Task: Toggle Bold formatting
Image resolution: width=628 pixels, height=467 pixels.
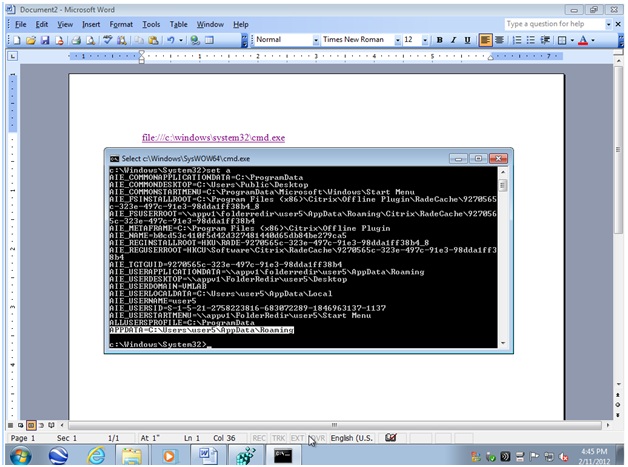Action: [x=439, y=40]
